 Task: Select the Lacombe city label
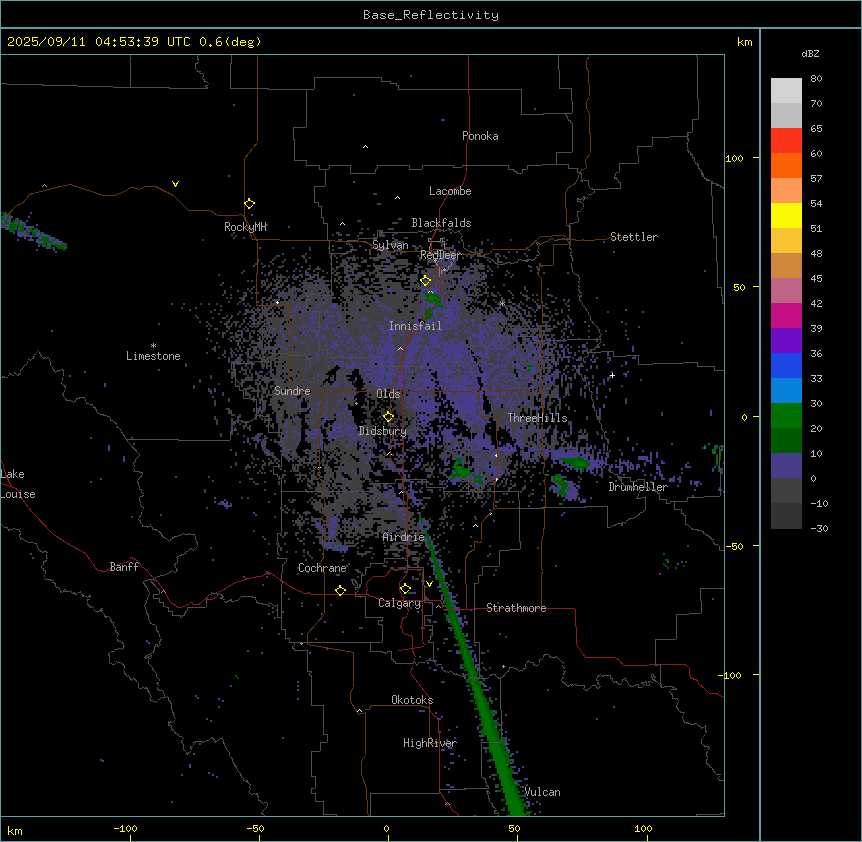[x=450, y=191]
